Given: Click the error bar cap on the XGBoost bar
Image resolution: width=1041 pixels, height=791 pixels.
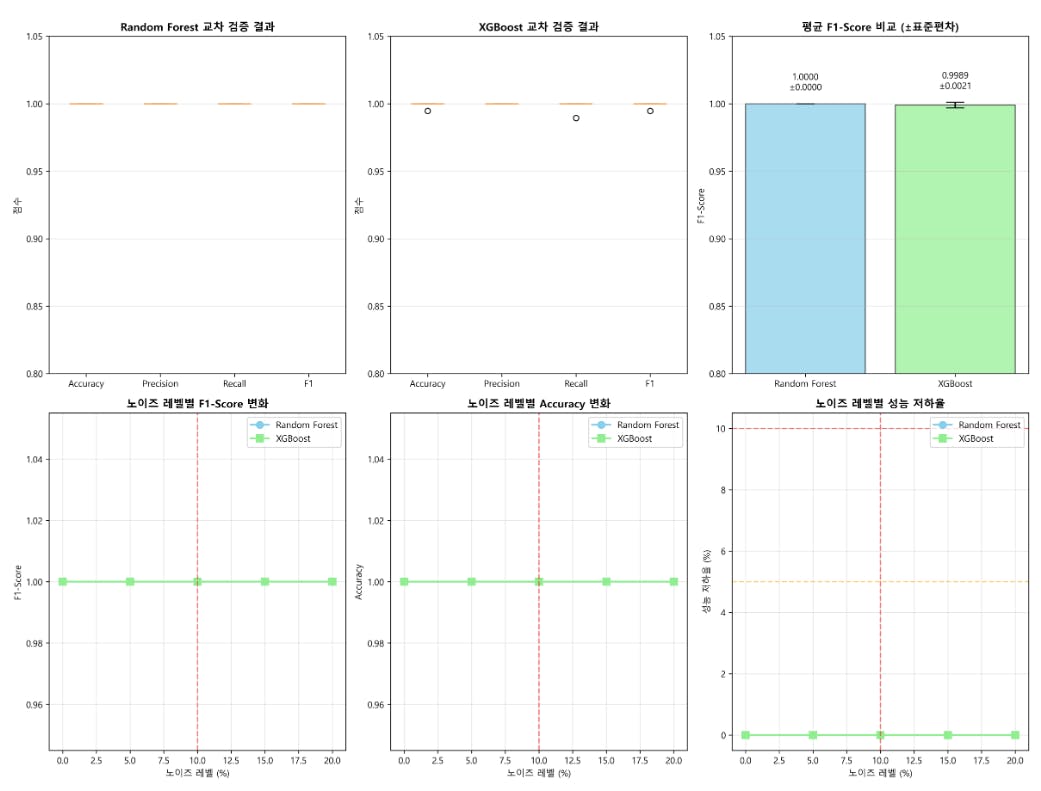Looking at the screenshot, I should [955, 105].
